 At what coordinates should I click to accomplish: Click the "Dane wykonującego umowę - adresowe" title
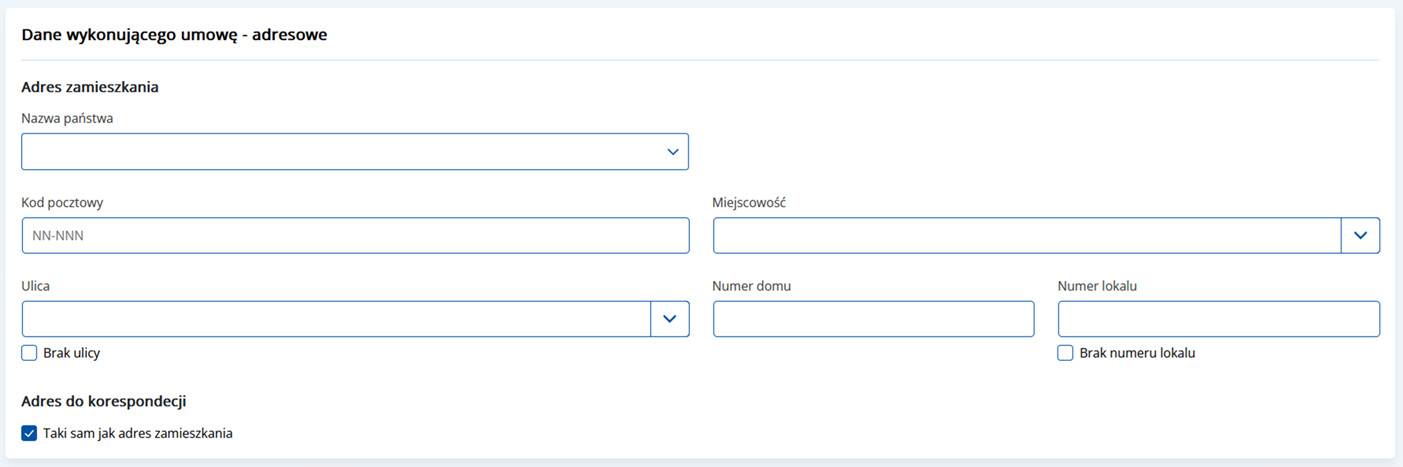tap(175, 35)
